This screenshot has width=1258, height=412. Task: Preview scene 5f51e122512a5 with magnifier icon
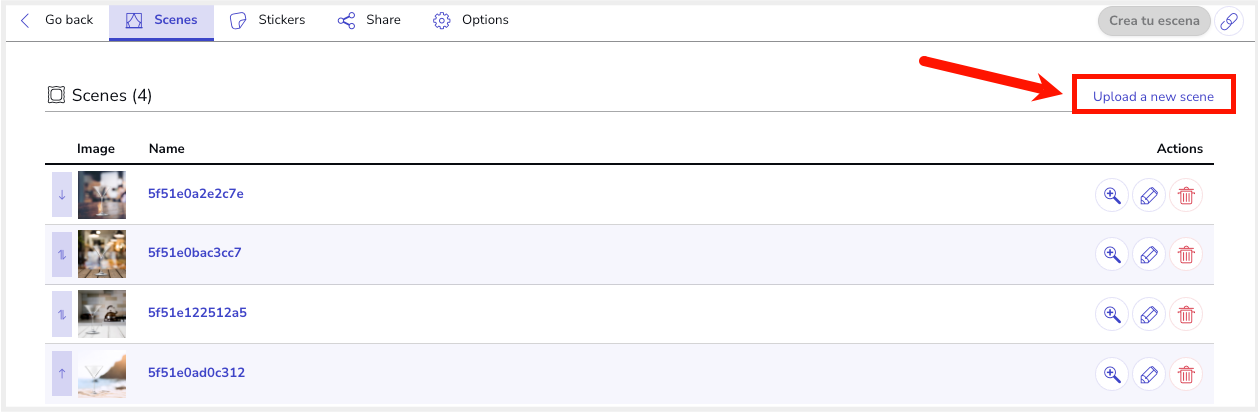[x=1111, y=315]
